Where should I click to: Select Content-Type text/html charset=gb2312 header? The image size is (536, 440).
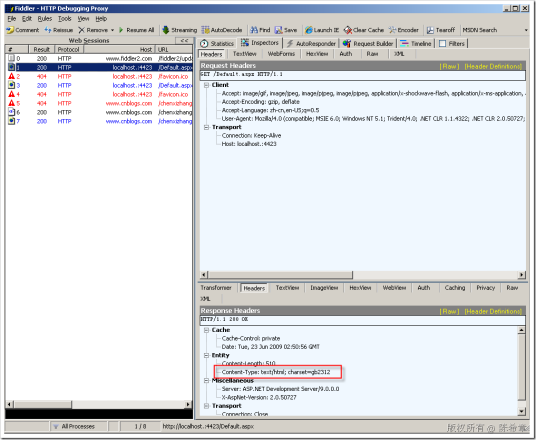tap(276, 372)
